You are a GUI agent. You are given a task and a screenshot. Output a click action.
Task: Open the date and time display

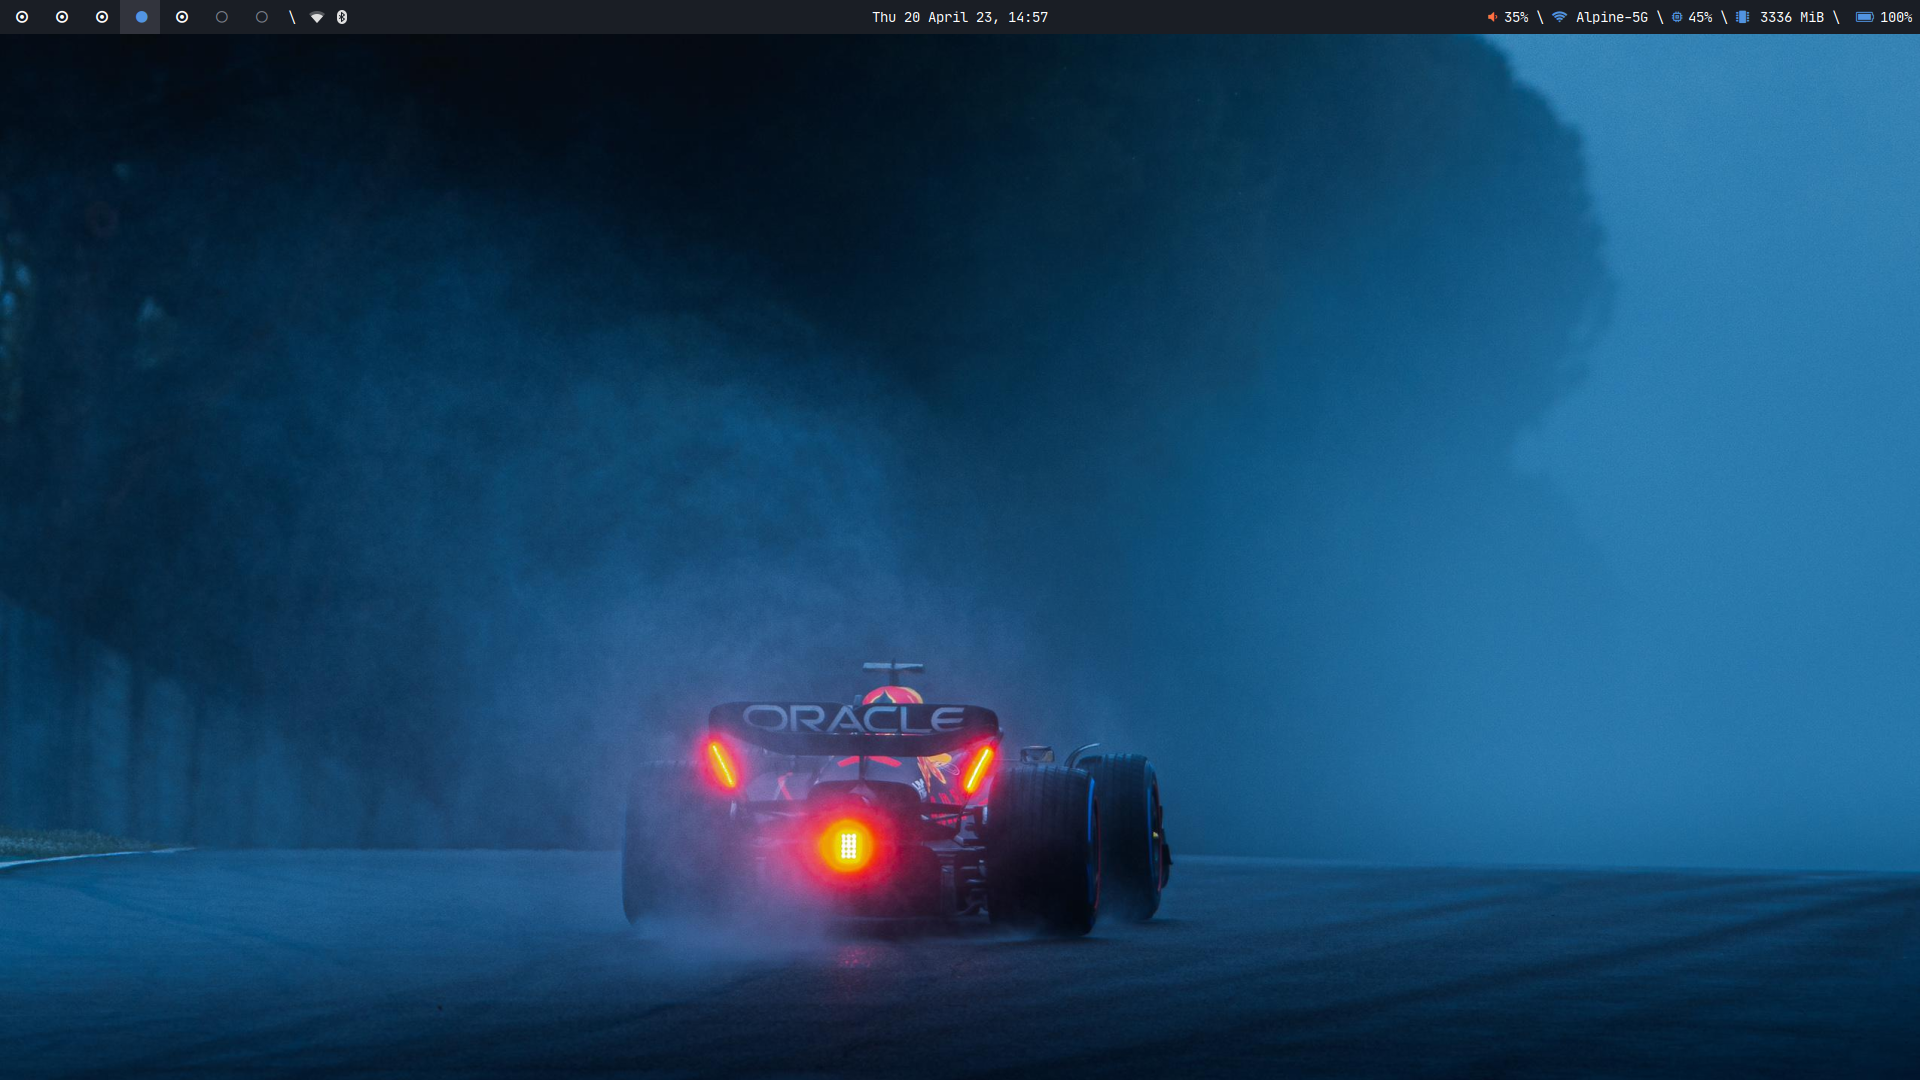(959, 17)
